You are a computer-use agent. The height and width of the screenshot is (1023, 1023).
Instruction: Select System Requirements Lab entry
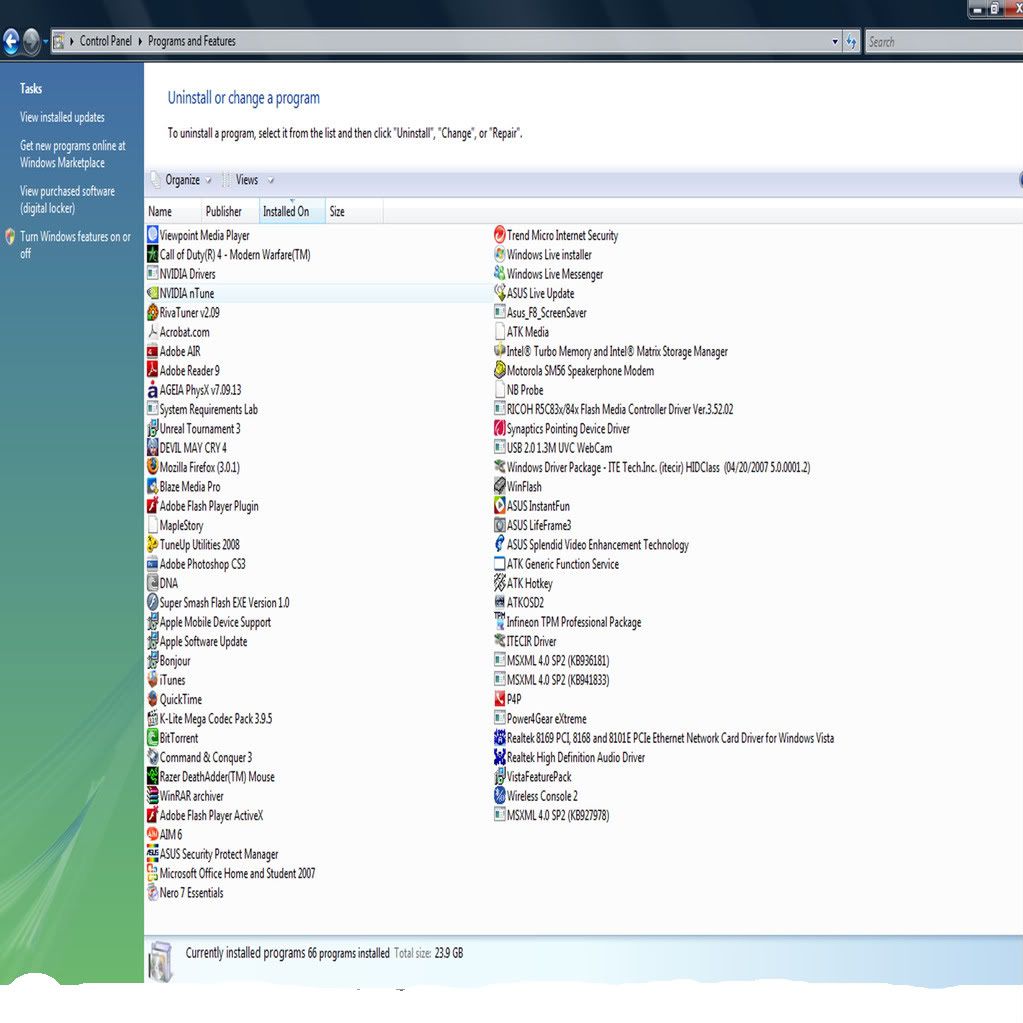(209, 410)
